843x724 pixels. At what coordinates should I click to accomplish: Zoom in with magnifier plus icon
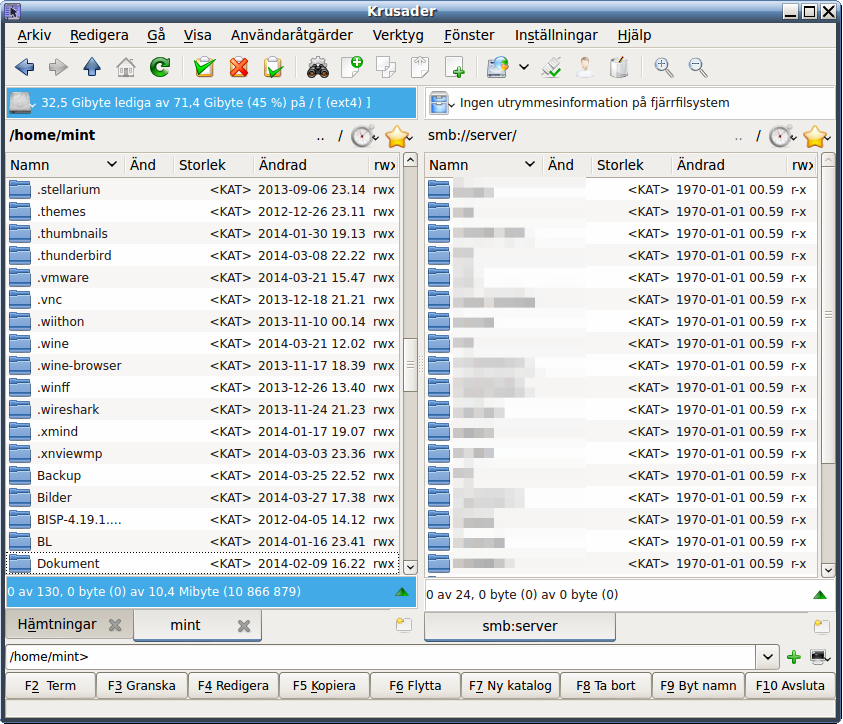coord(663,68)
